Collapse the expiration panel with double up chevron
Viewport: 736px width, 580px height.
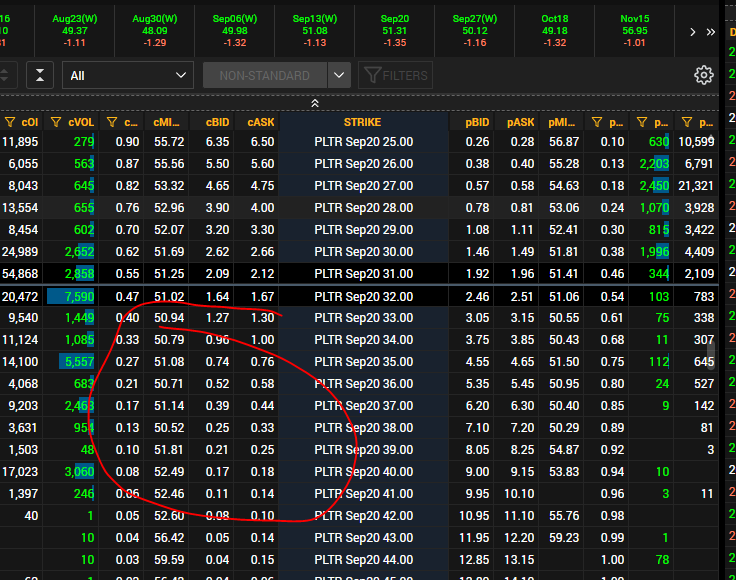315,103
